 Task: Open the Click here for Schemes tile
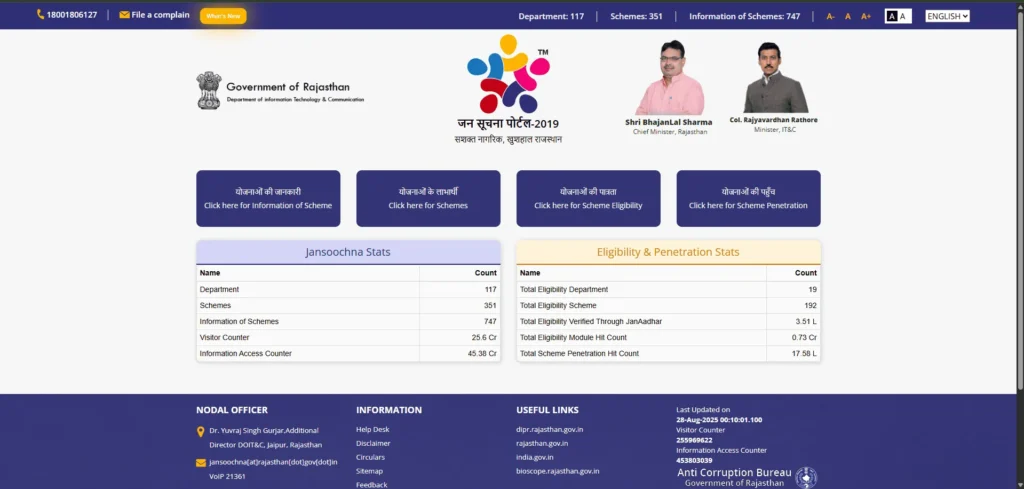click(x=428, y=198)
